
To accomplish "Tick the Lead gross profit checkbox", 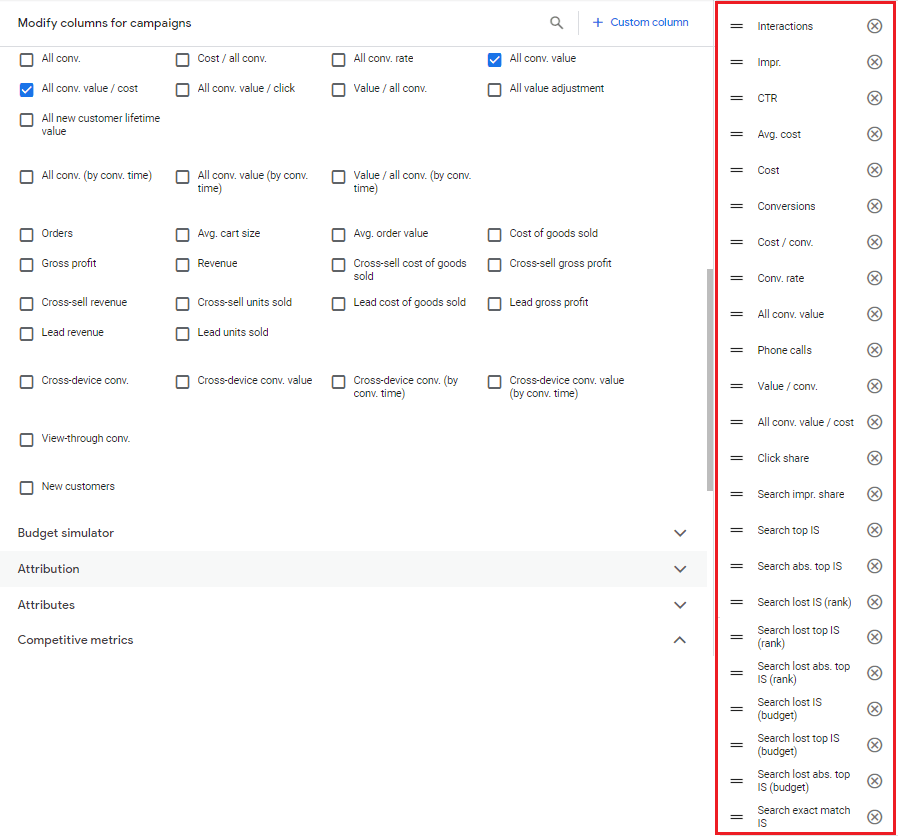I will pyautogui.click(x=494, y=304).
